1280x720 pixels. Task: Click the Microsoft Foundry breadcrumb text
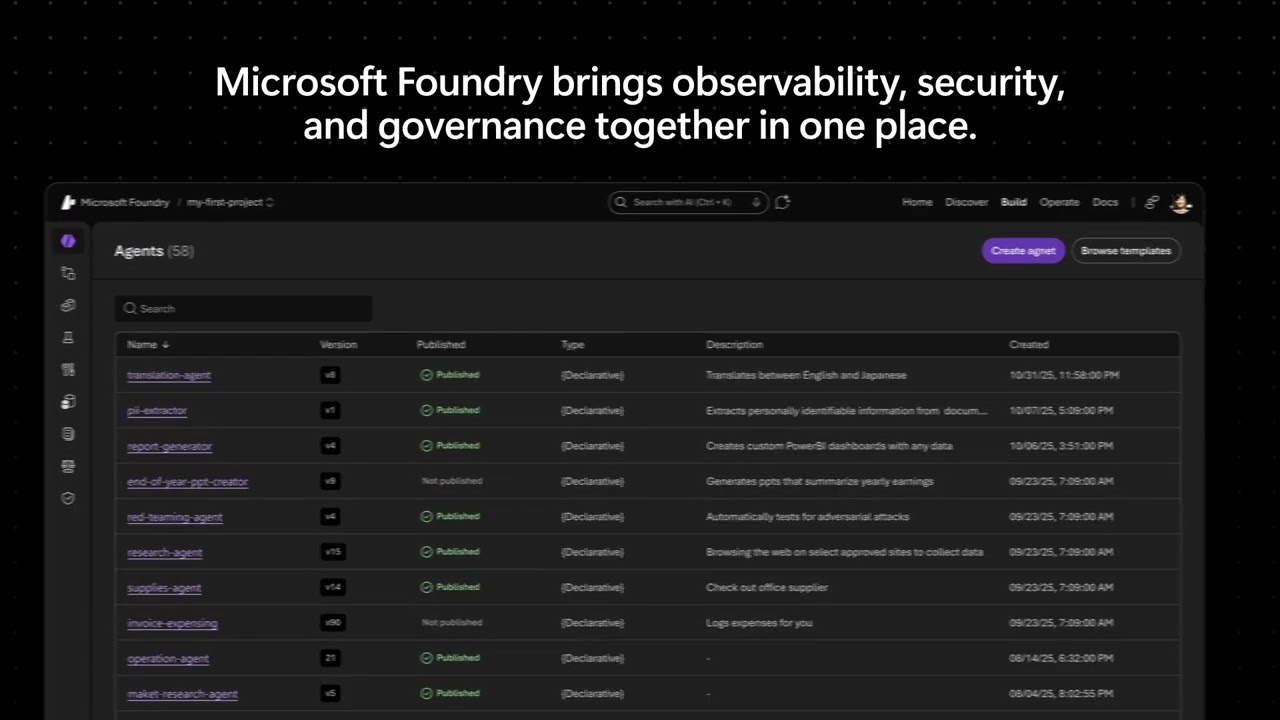[x=125, y=202]
